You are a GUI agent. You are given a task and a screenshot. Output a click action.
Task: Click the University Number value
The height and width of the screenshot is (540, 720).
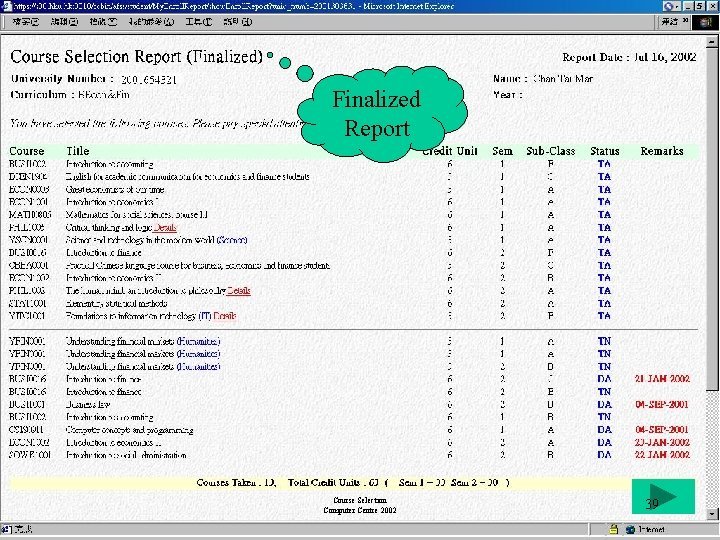(148, 80)
